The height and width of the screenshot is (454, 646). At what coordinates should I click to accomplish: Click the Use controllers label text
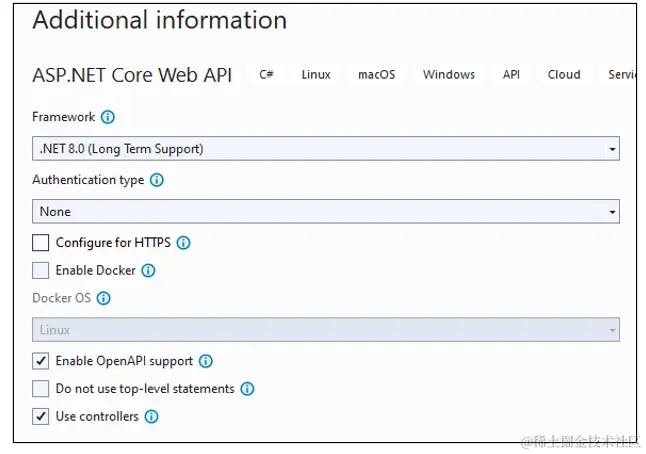[x=97, y=417]
